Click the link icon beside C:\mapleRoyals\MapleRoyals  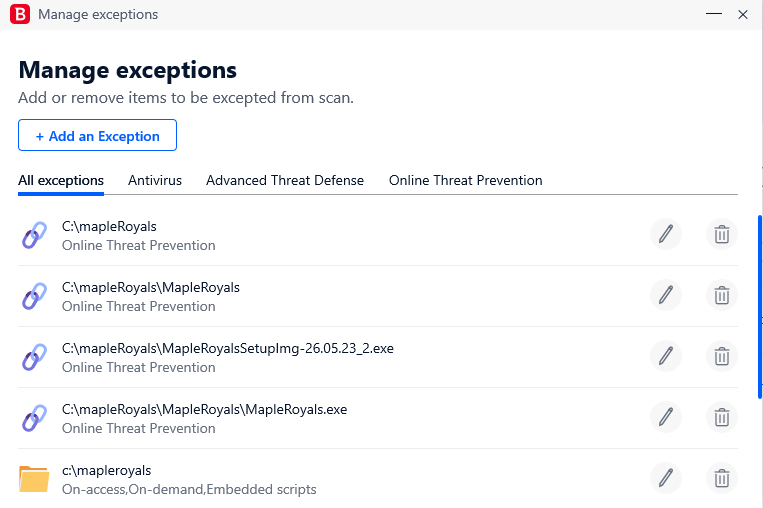click(34, 296)
